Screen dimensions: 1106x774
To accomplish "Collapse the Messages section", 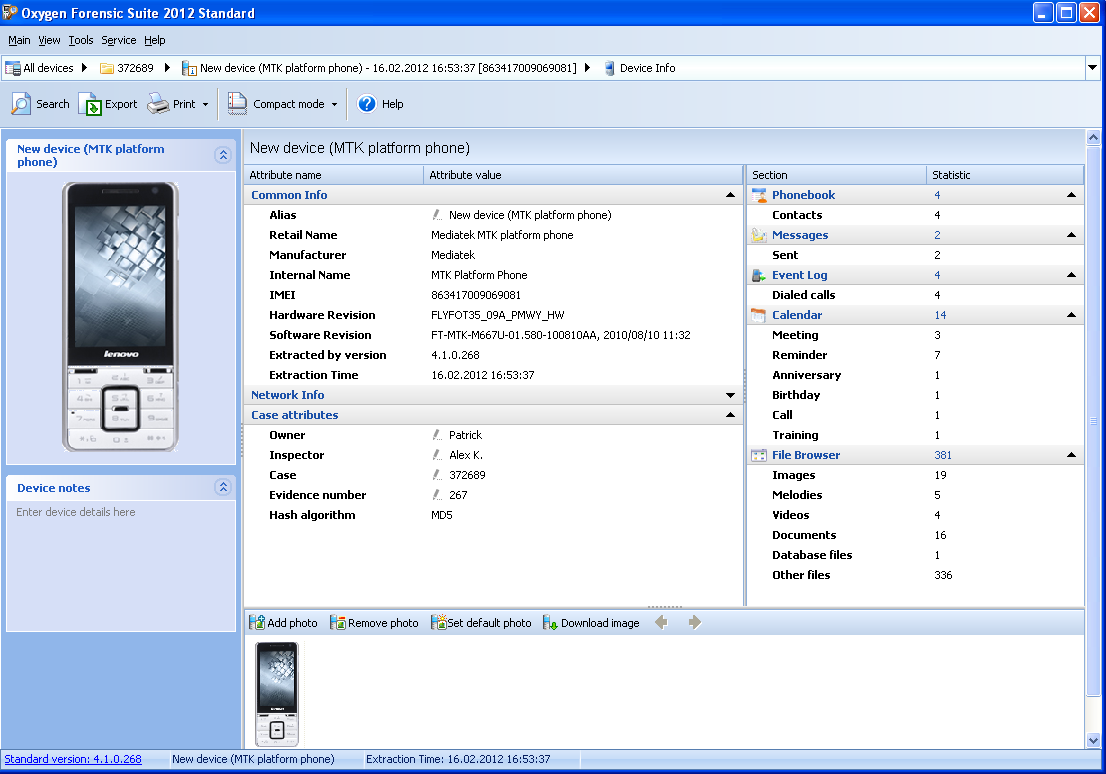I will [x=1071, y=235].
